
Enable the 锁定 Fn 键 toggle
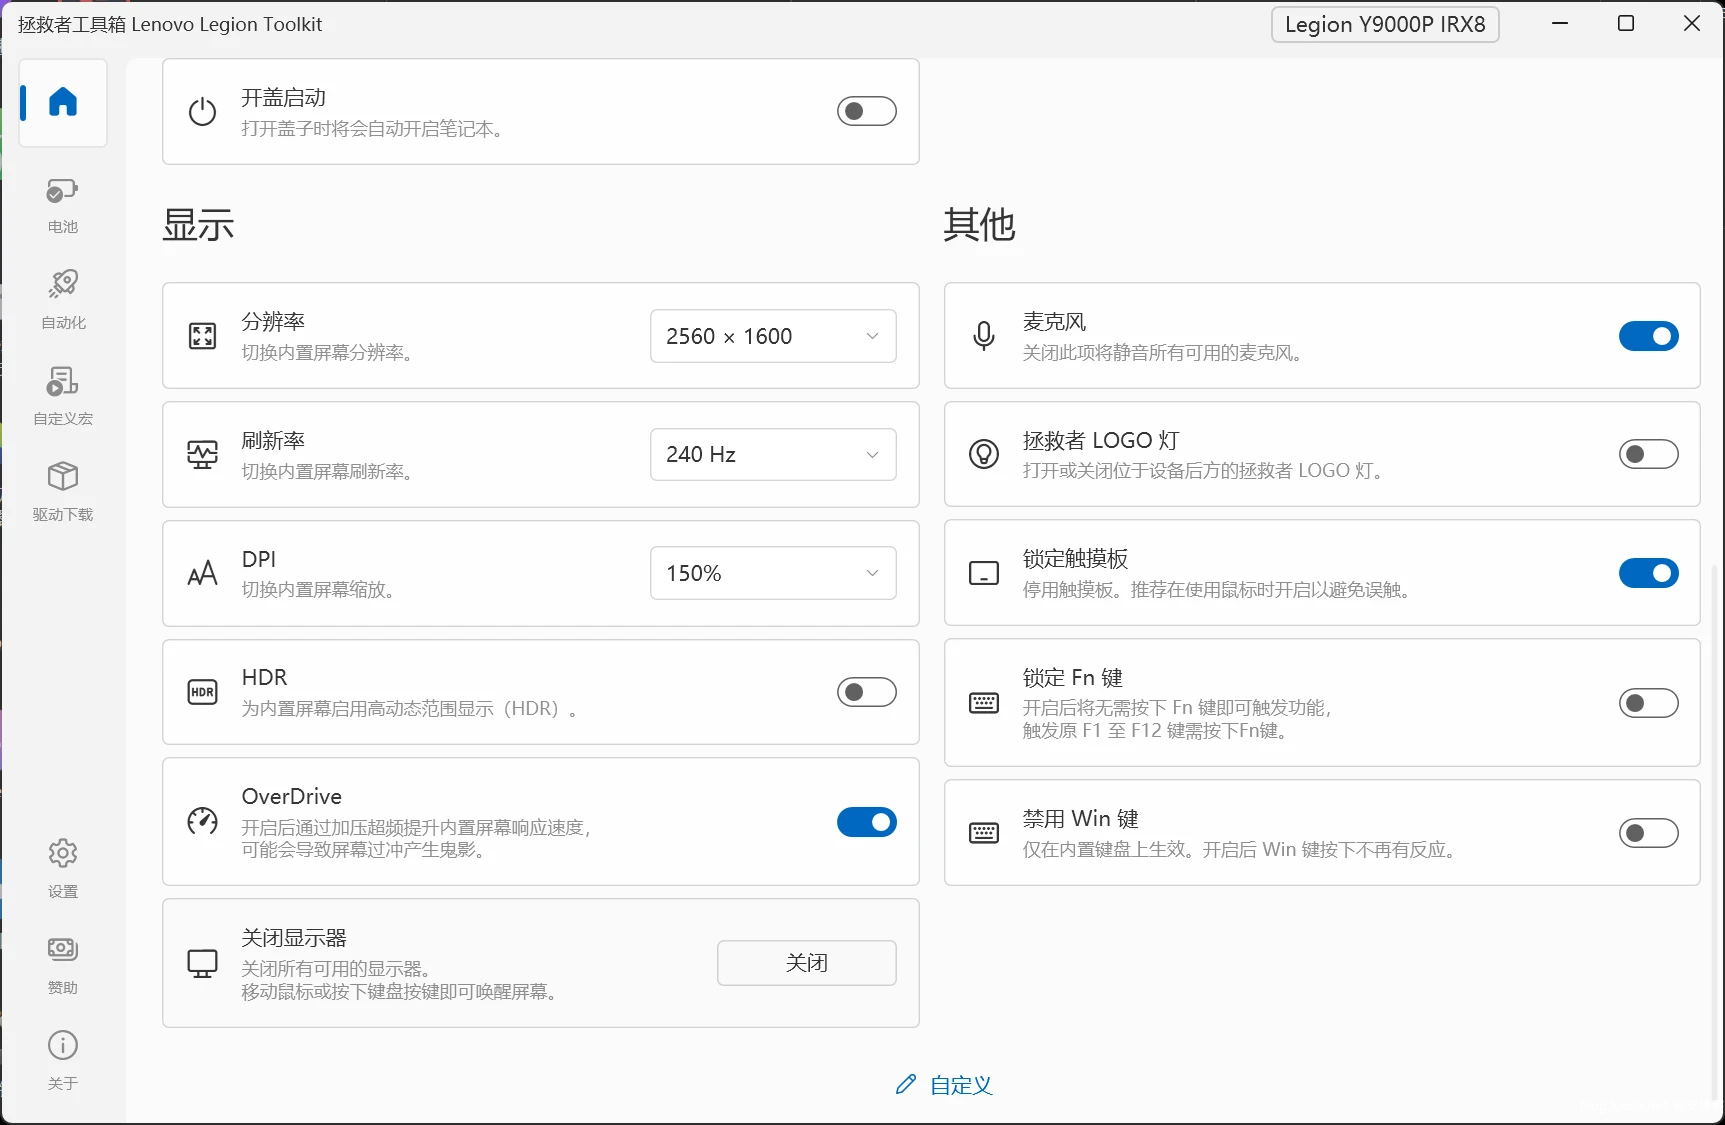[1649, 703]
